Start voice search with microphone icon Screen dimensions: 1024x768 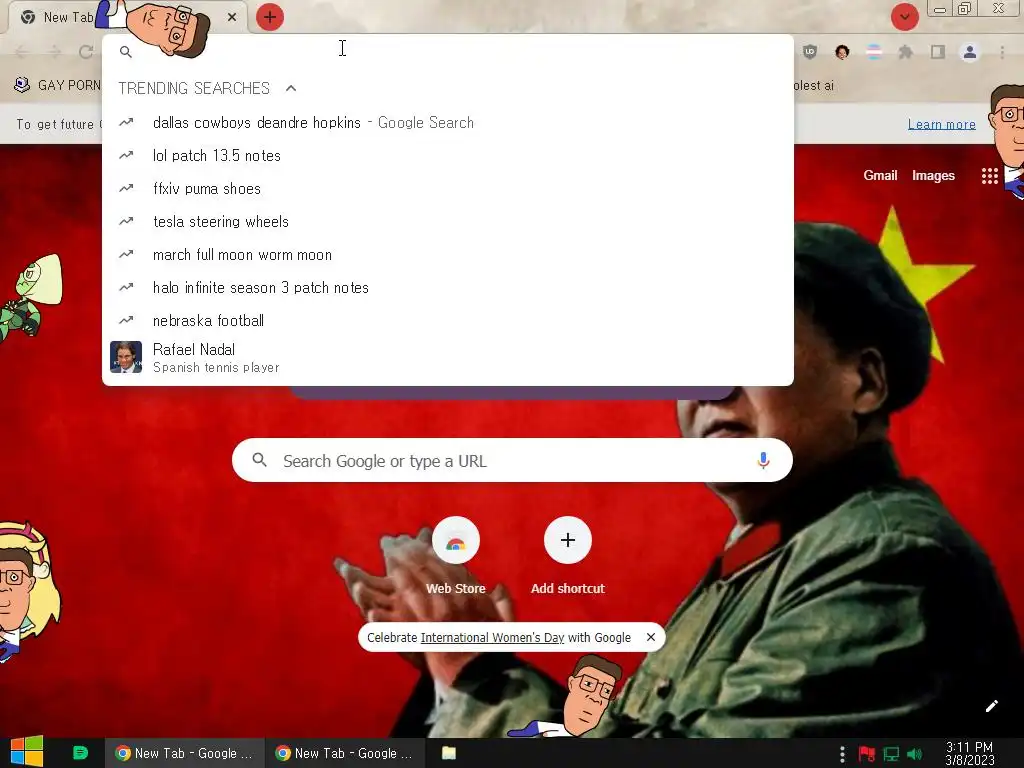tap(763, 460)
